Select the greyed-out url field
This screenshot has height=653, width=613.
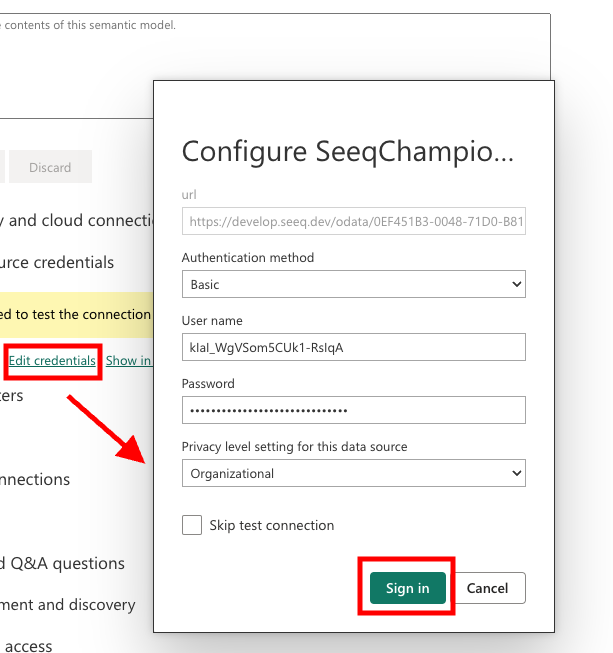click(x=353, y=221)
